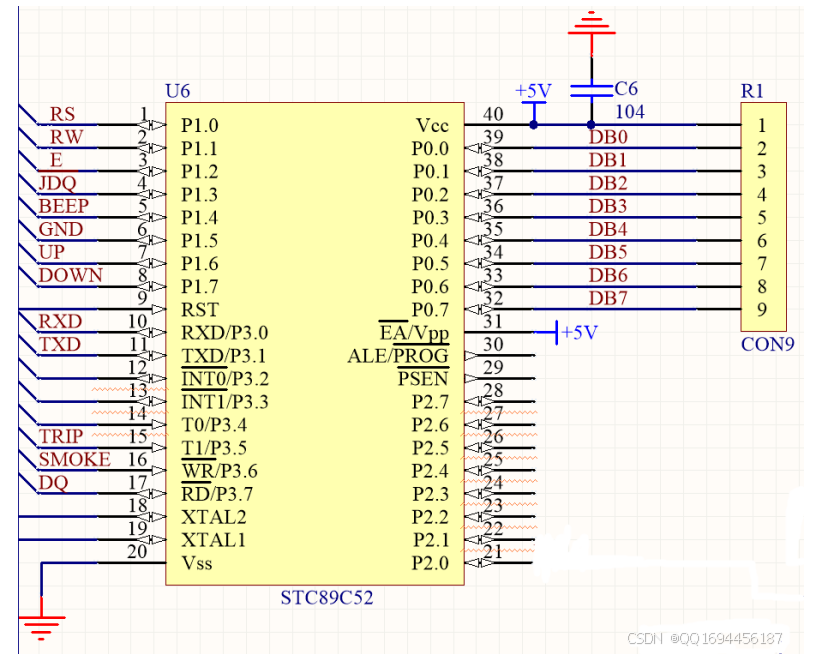Click the ground symbol below Vss
The height and width of the screenshot is (654, 813).
pos(41,628)
